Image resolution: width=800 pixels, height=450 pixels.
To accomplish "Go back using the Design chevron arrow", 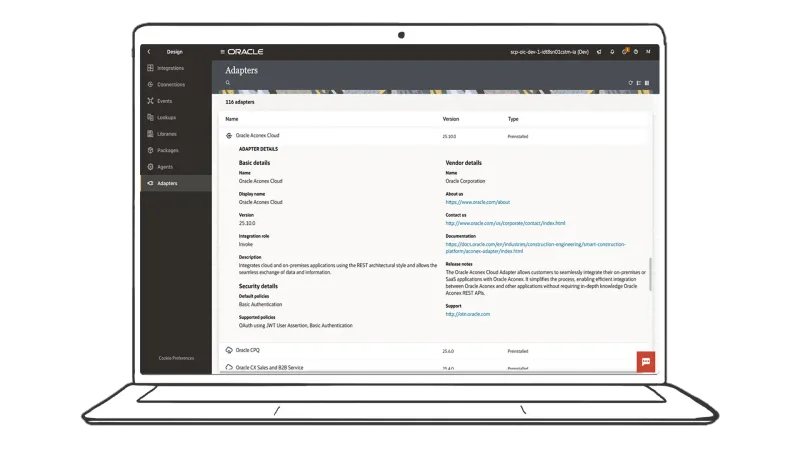I will (x=149, y=52).
